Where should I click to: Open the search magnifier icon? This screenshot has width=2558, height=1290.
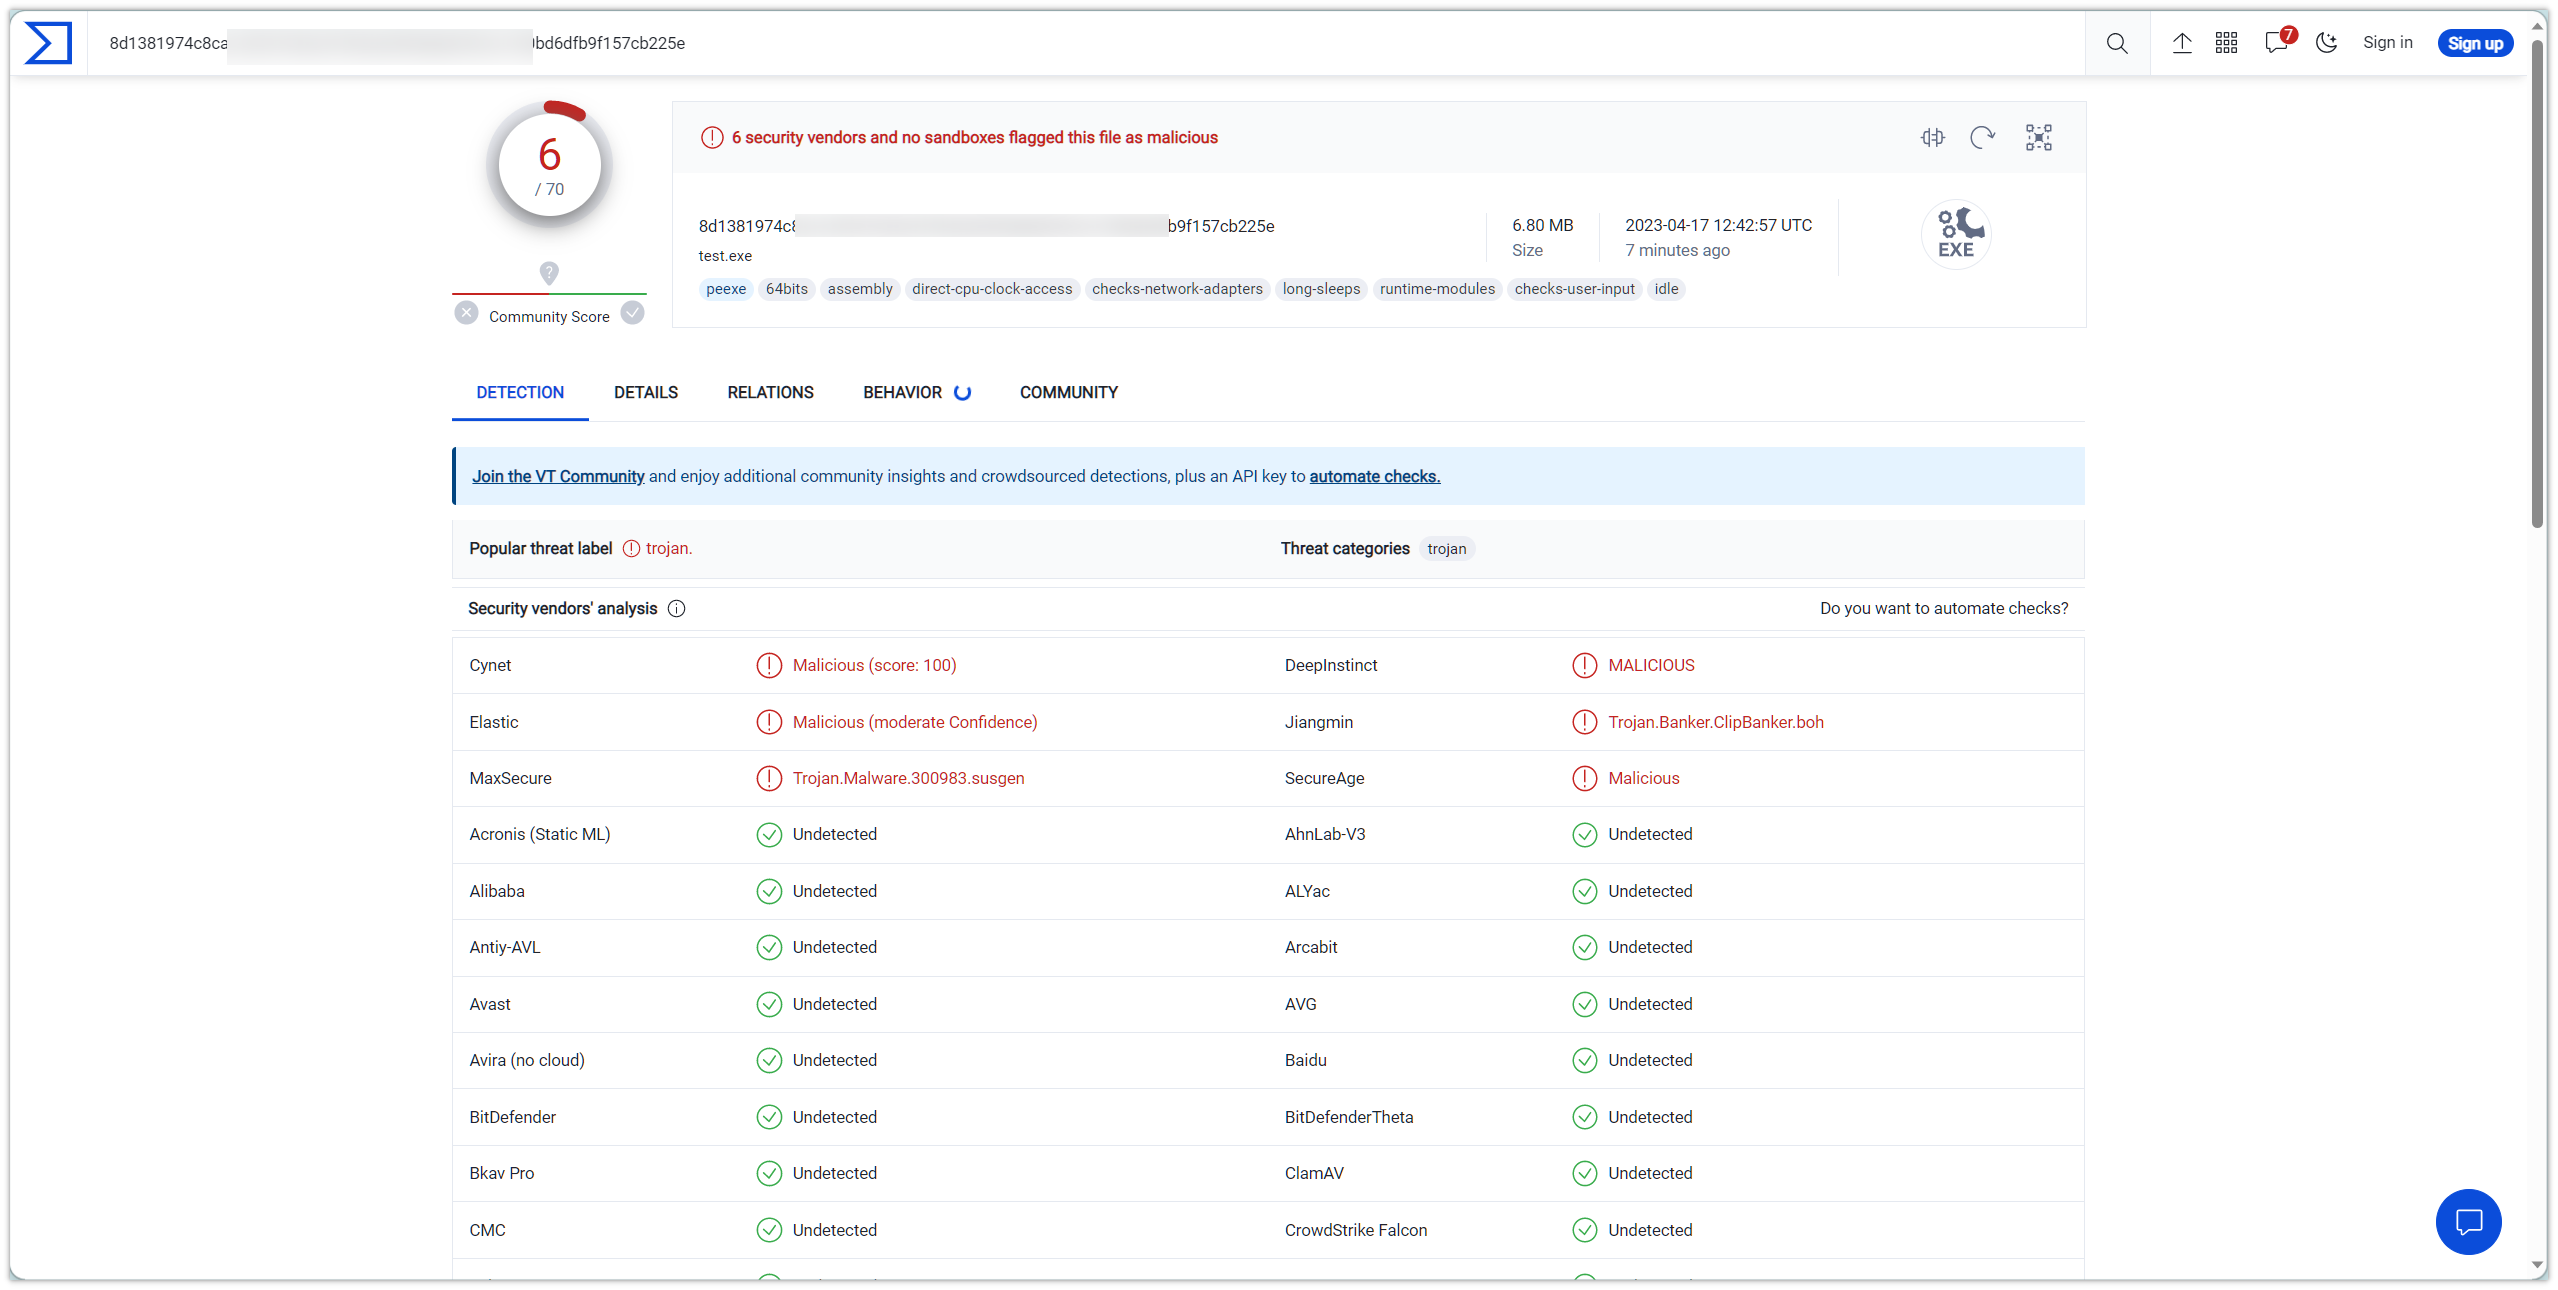point(2117,43)
